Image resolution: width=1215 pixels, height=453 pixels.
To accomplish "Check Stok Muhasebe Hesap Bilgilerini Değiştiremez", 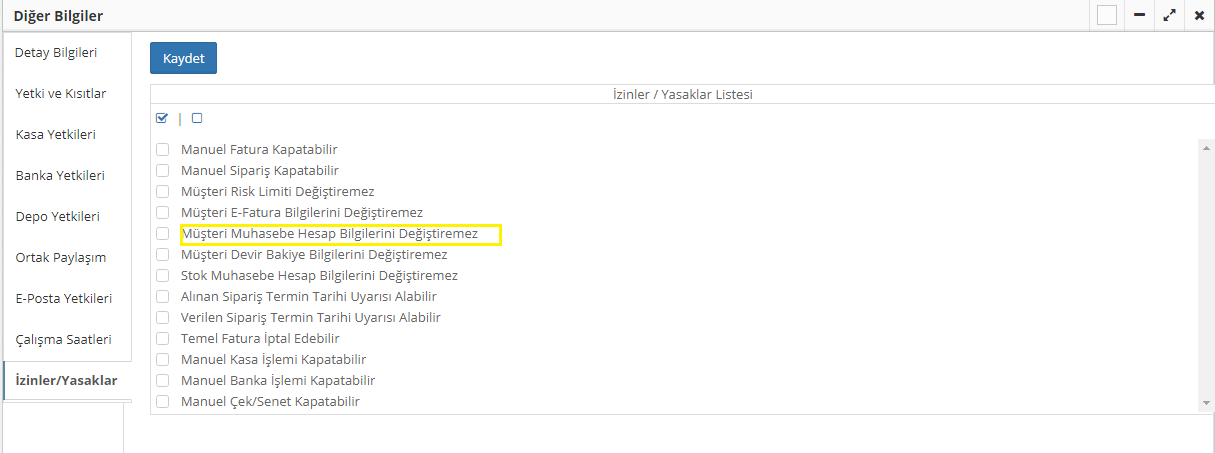I will (162, 276).
